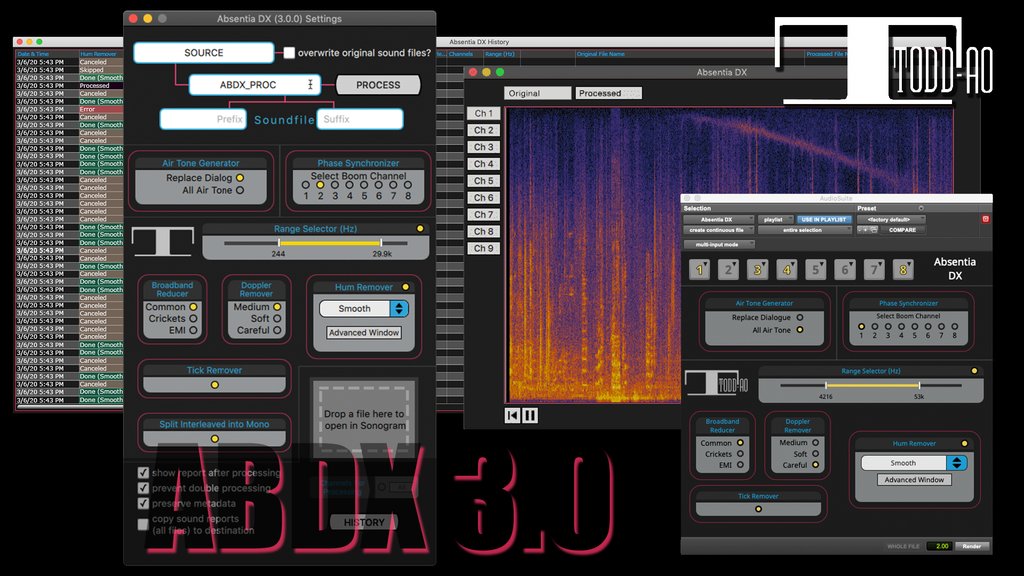
Task: Toggle Split Interleaved into Mono
Action: (214, 438)
